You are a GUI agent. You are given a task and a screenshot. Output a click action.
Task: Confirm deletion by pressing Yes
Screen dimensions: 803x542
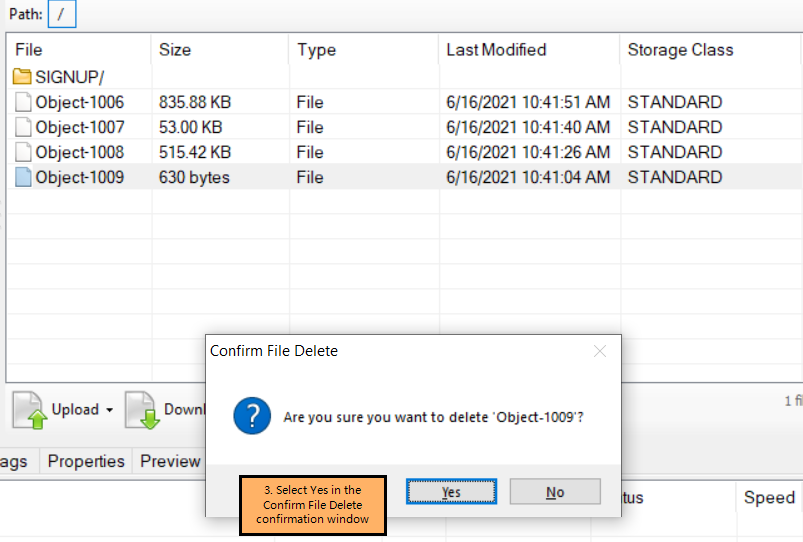coord(451,492)
